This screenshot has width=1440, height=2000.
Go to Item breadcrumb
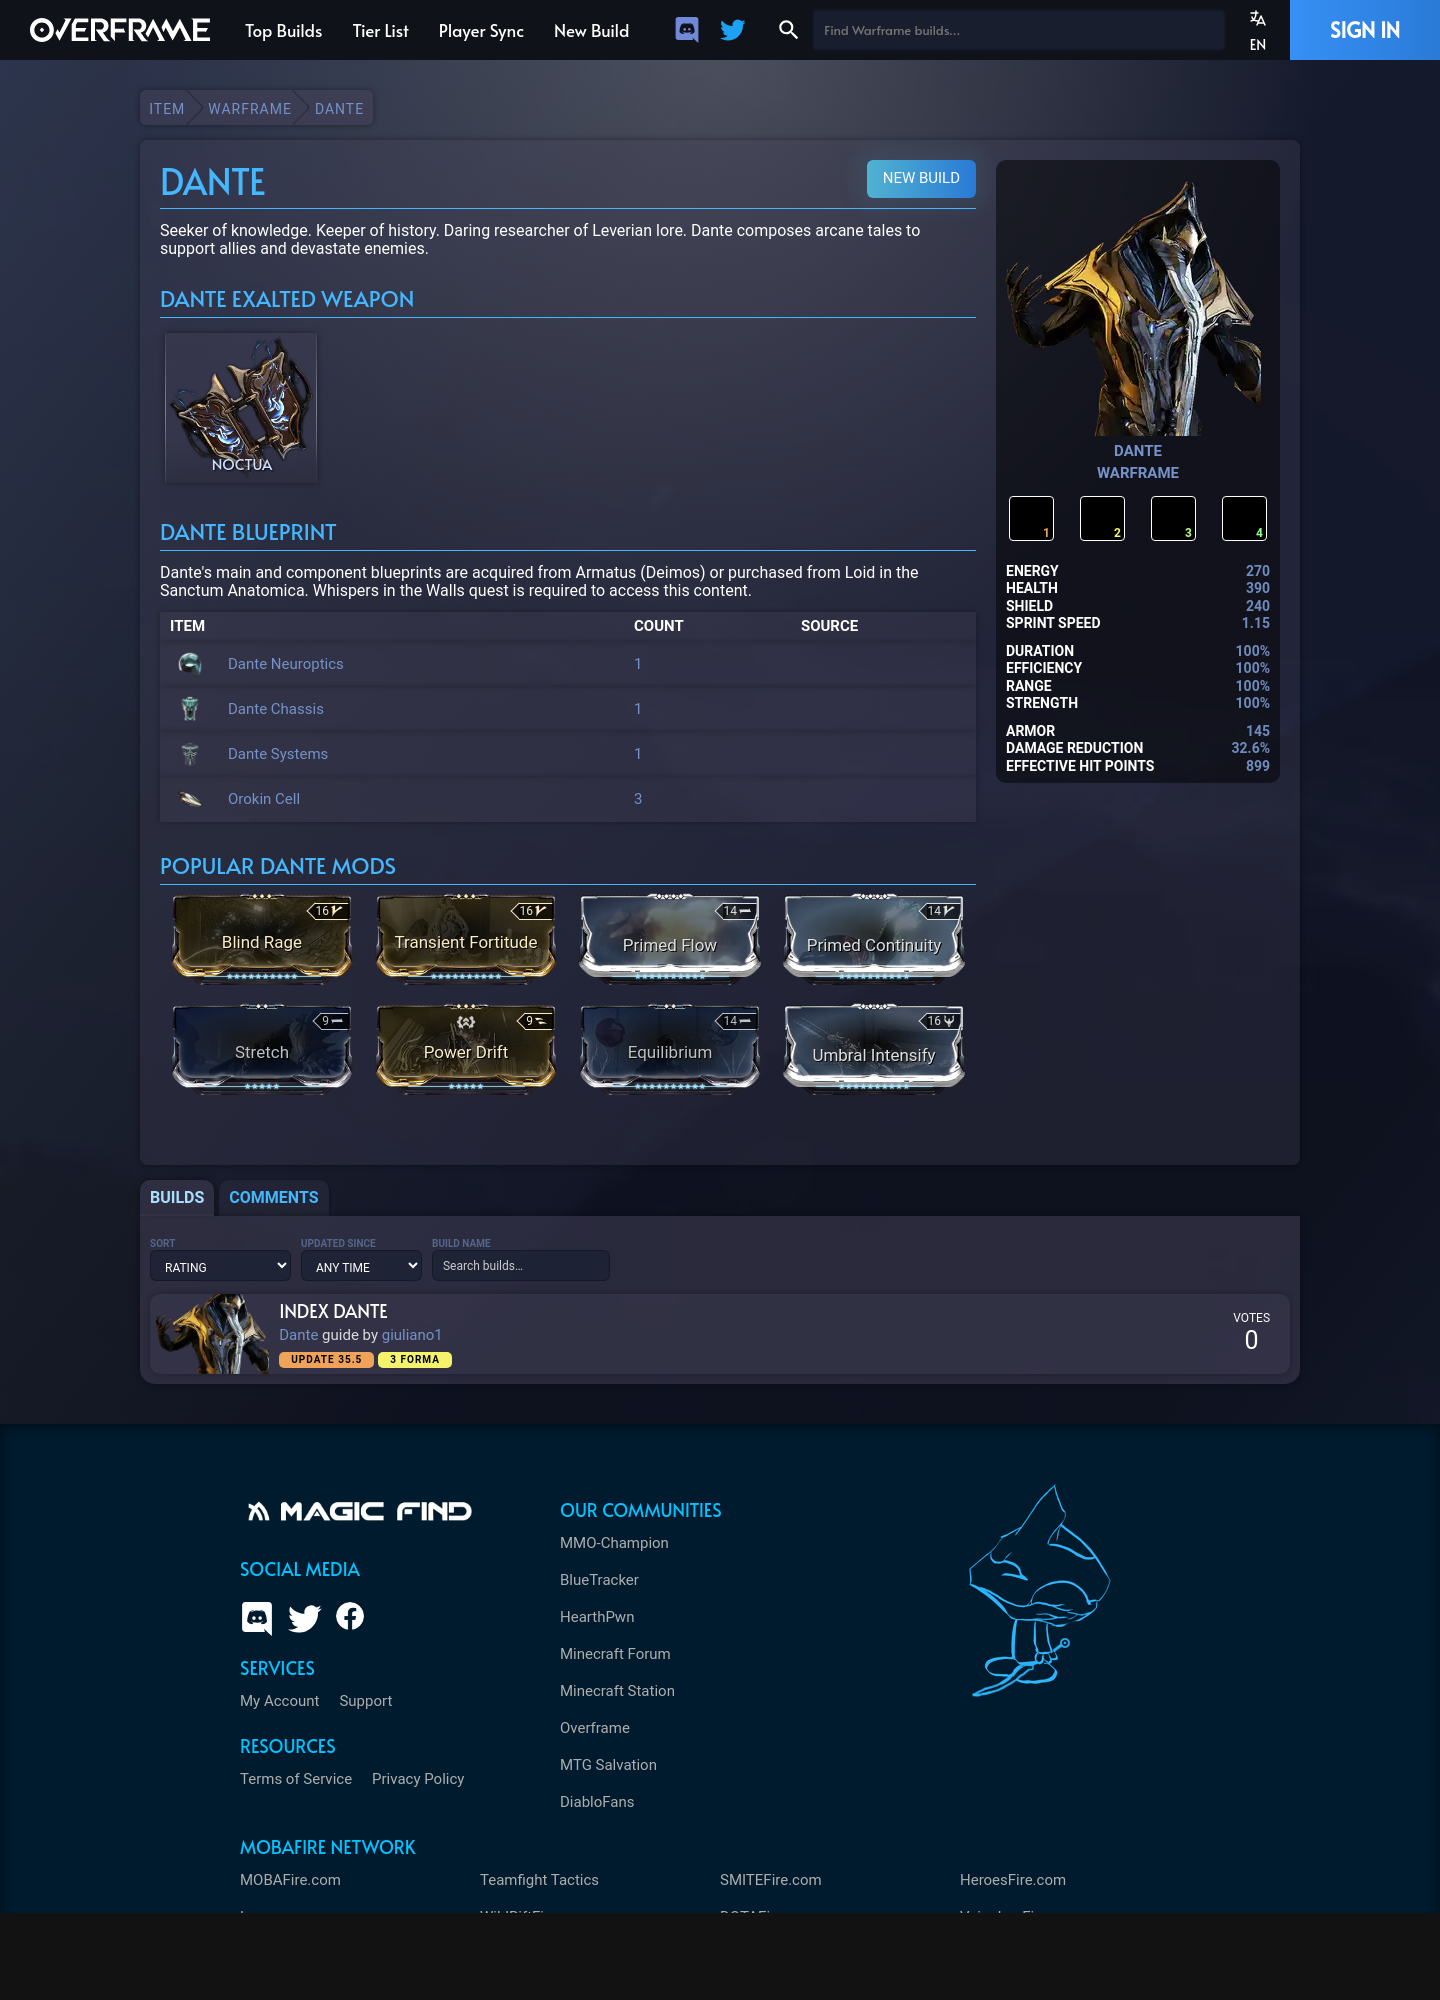pyautogui.click(x=166, y=109)
